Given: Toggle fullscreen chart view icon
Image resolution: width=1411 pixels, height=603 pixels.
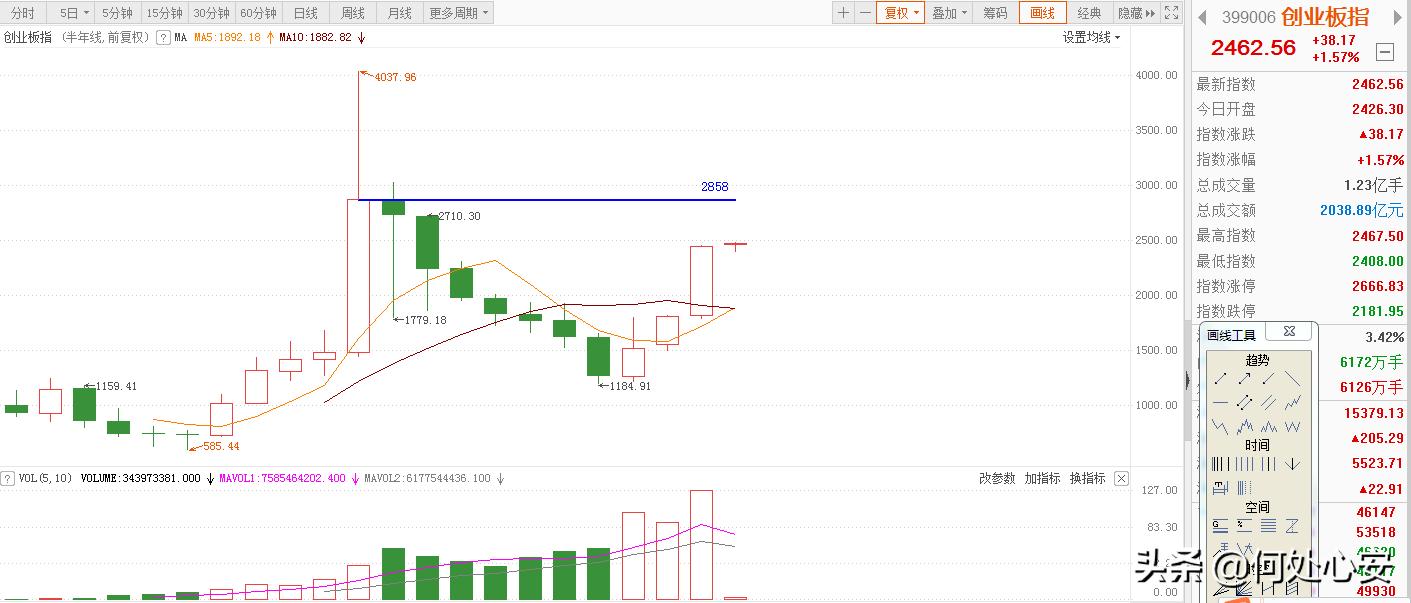Looking at the screenshot, I should tap(1172, 13).
